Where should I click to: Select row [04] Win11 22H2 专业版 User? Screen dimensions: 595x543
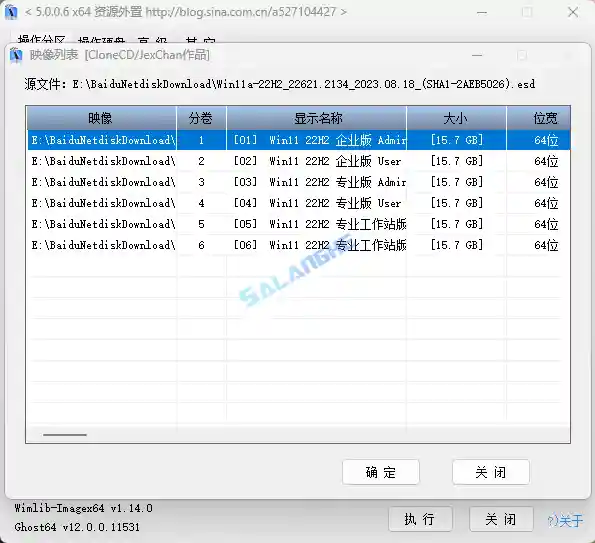coord(299,203)
